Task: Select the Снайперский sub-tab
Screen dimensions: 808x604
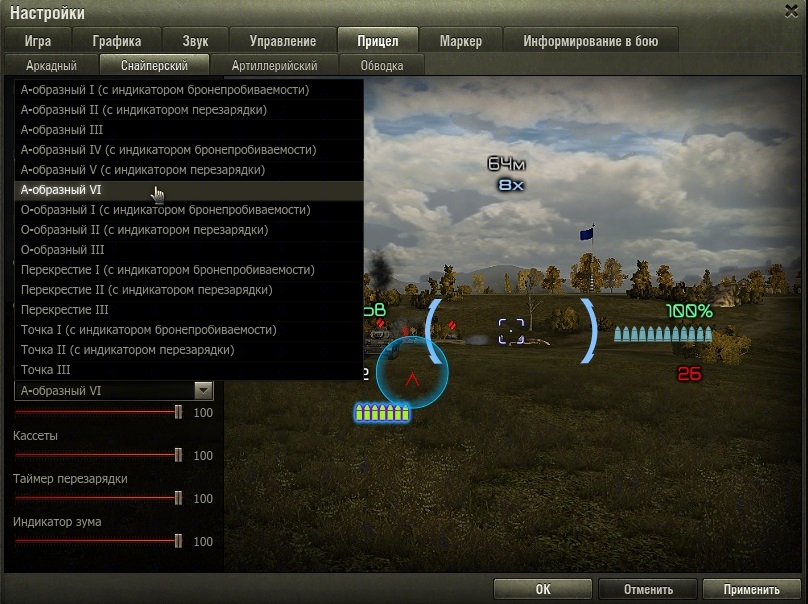Action: [154, 65]
